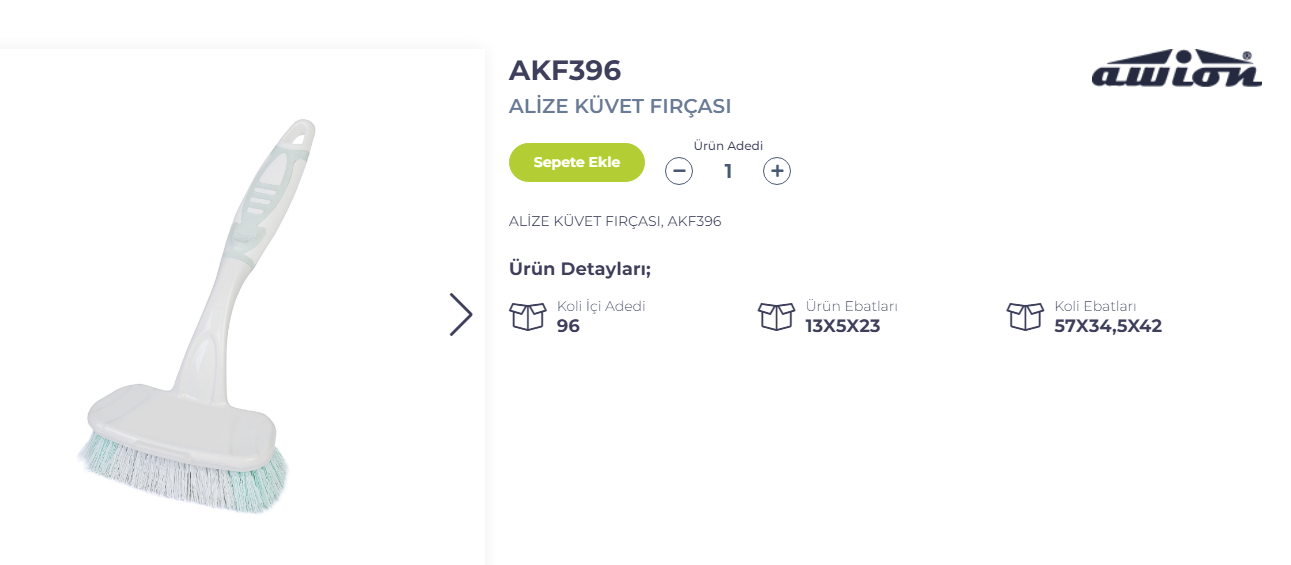Click the Ürün Adedi label
1291x565 pixels.
pyautogui.click(x=728, y=146)
